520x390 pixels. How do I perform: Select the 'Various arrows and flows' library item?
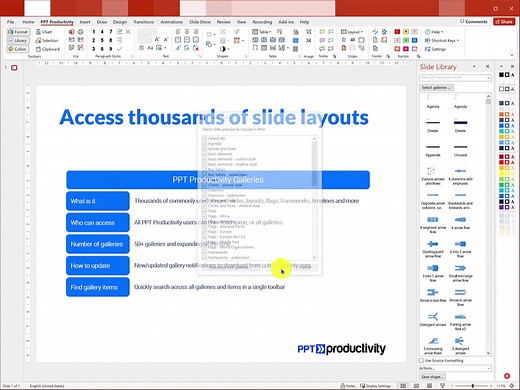pos(433,176)
